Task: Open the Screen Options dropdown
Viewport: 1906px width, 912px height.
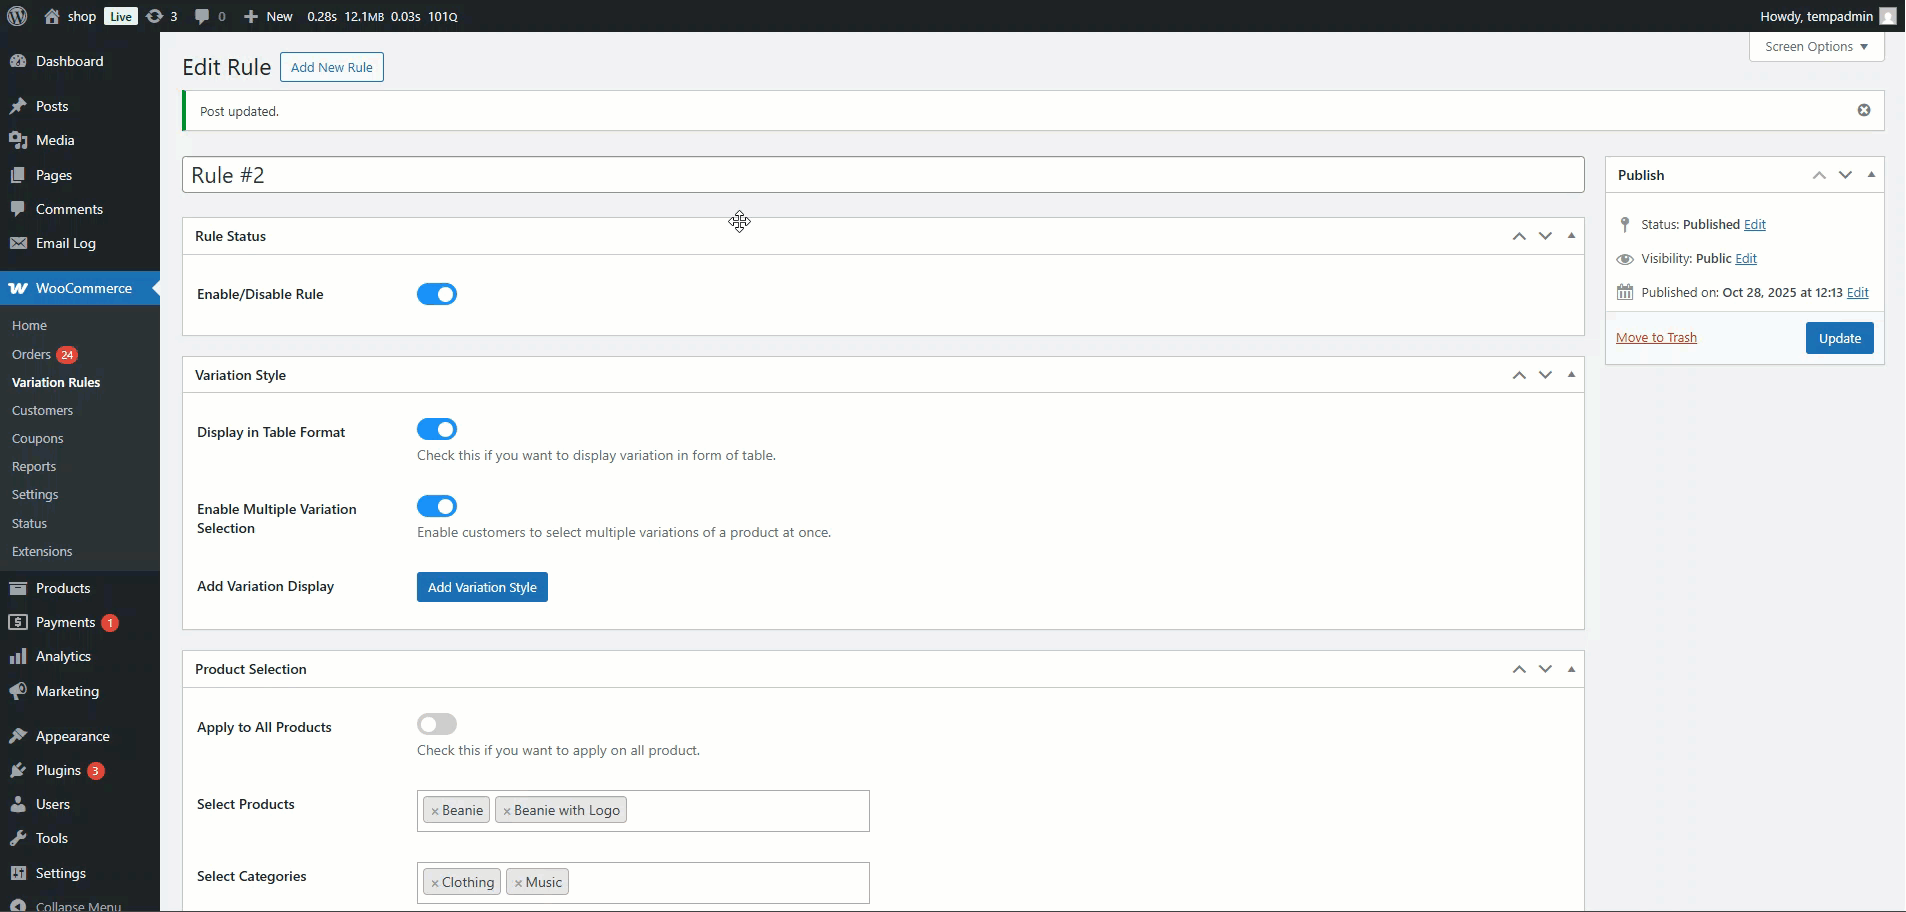Action: [x=1816, y=47]
